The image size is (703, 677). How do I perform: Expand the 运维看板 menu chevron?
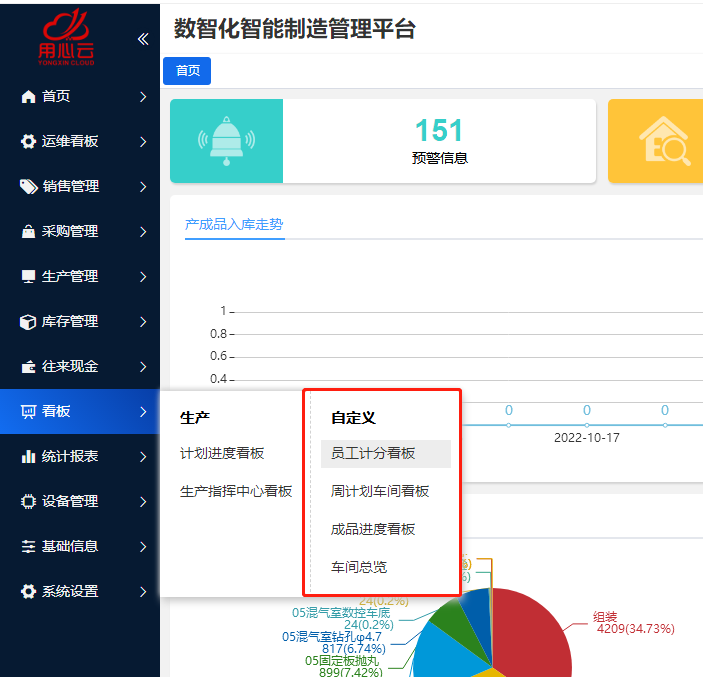tap(143, 142)
